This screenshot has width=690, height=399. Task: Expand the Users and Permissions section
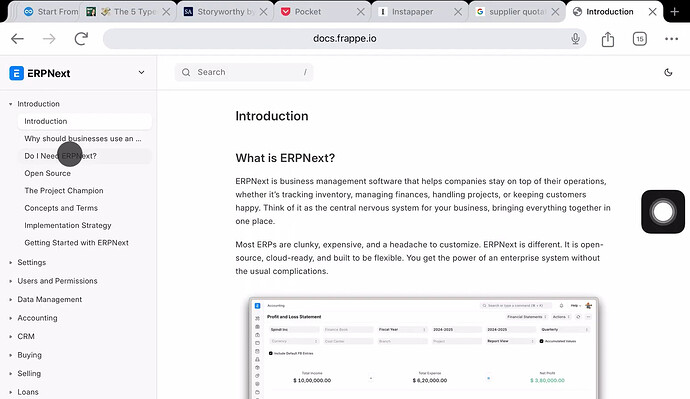point(11,281)
